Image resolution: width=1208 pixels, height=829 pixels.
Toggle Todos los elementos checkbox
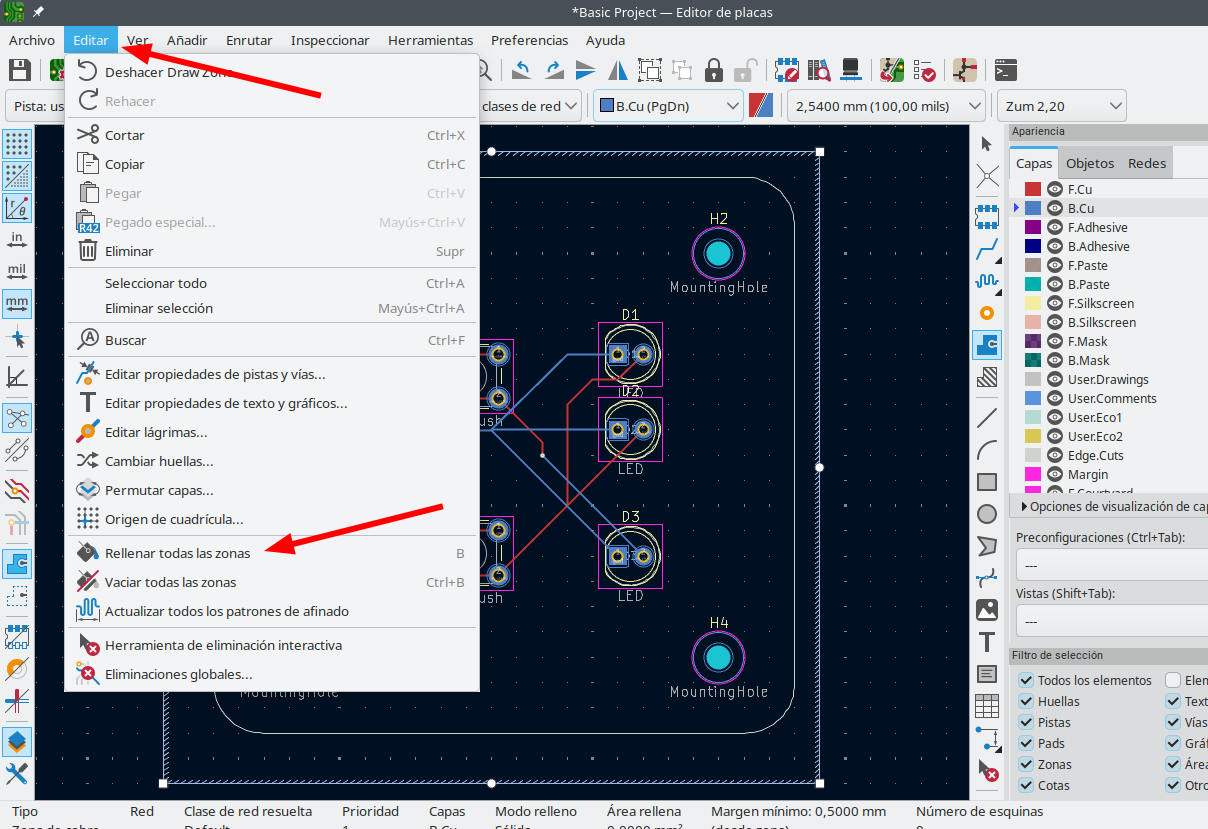[1026, 680]
